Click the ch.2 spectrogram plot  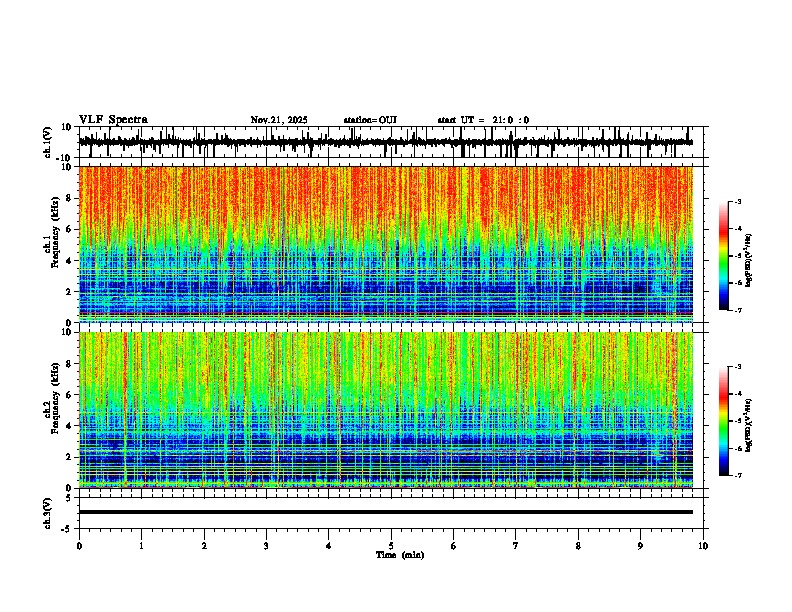tap(386, 410)
